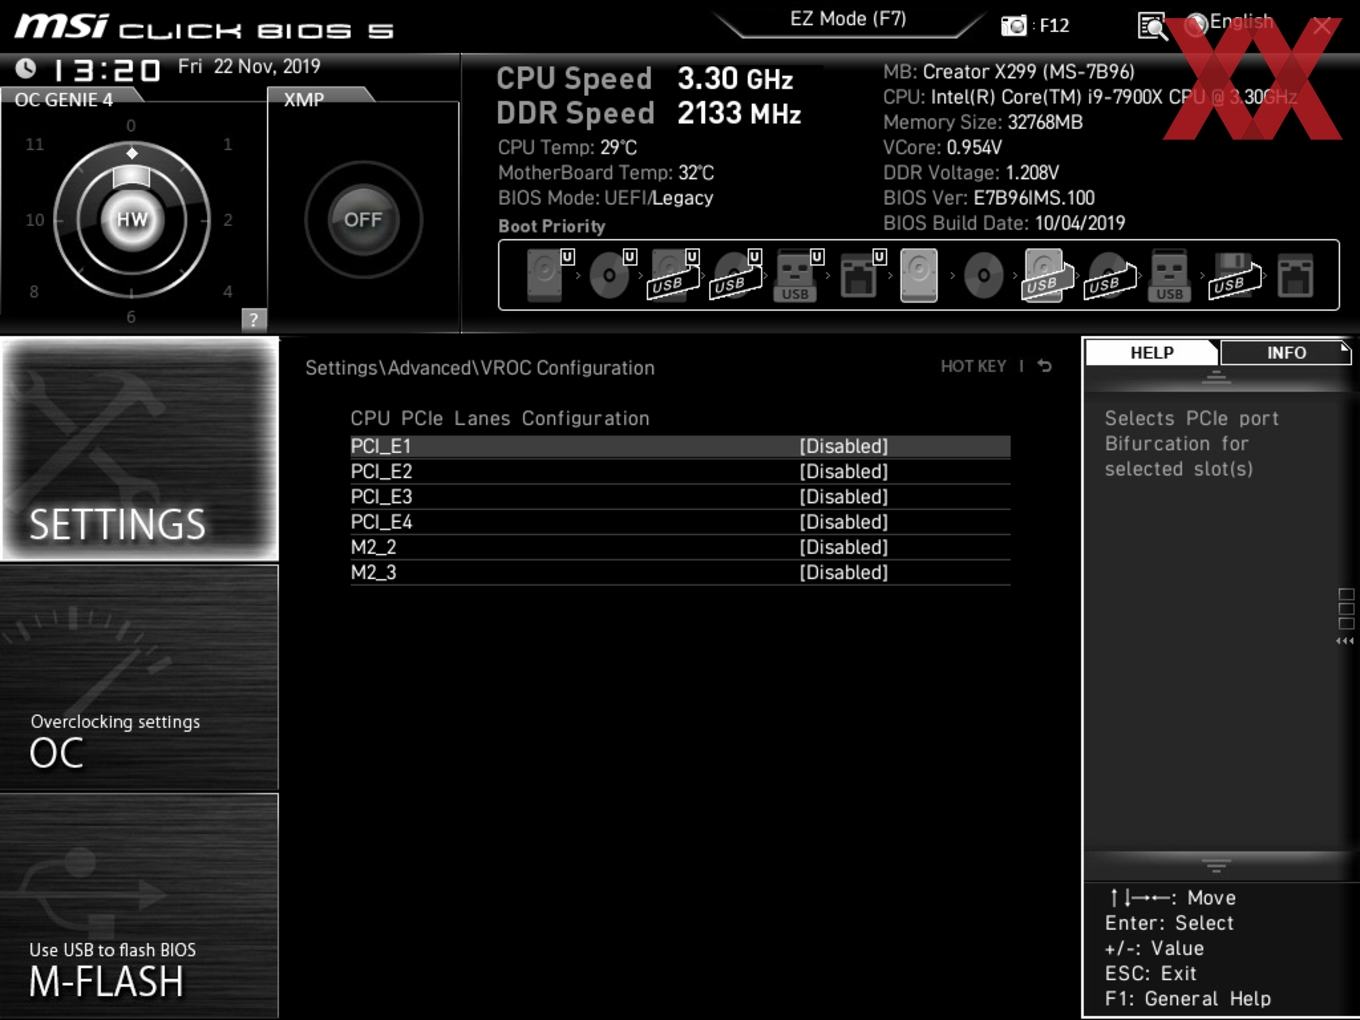
Task: Select the legacy hard disk boot icon
Action: click(x=919, y=275)
